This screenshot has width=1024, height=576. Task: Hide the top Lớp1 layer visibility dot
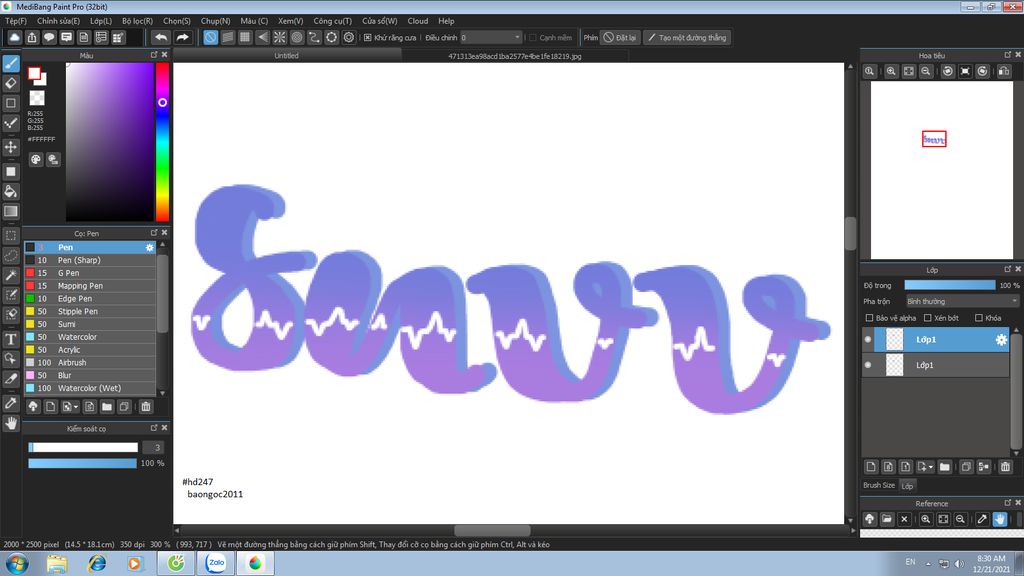(868, 340)
